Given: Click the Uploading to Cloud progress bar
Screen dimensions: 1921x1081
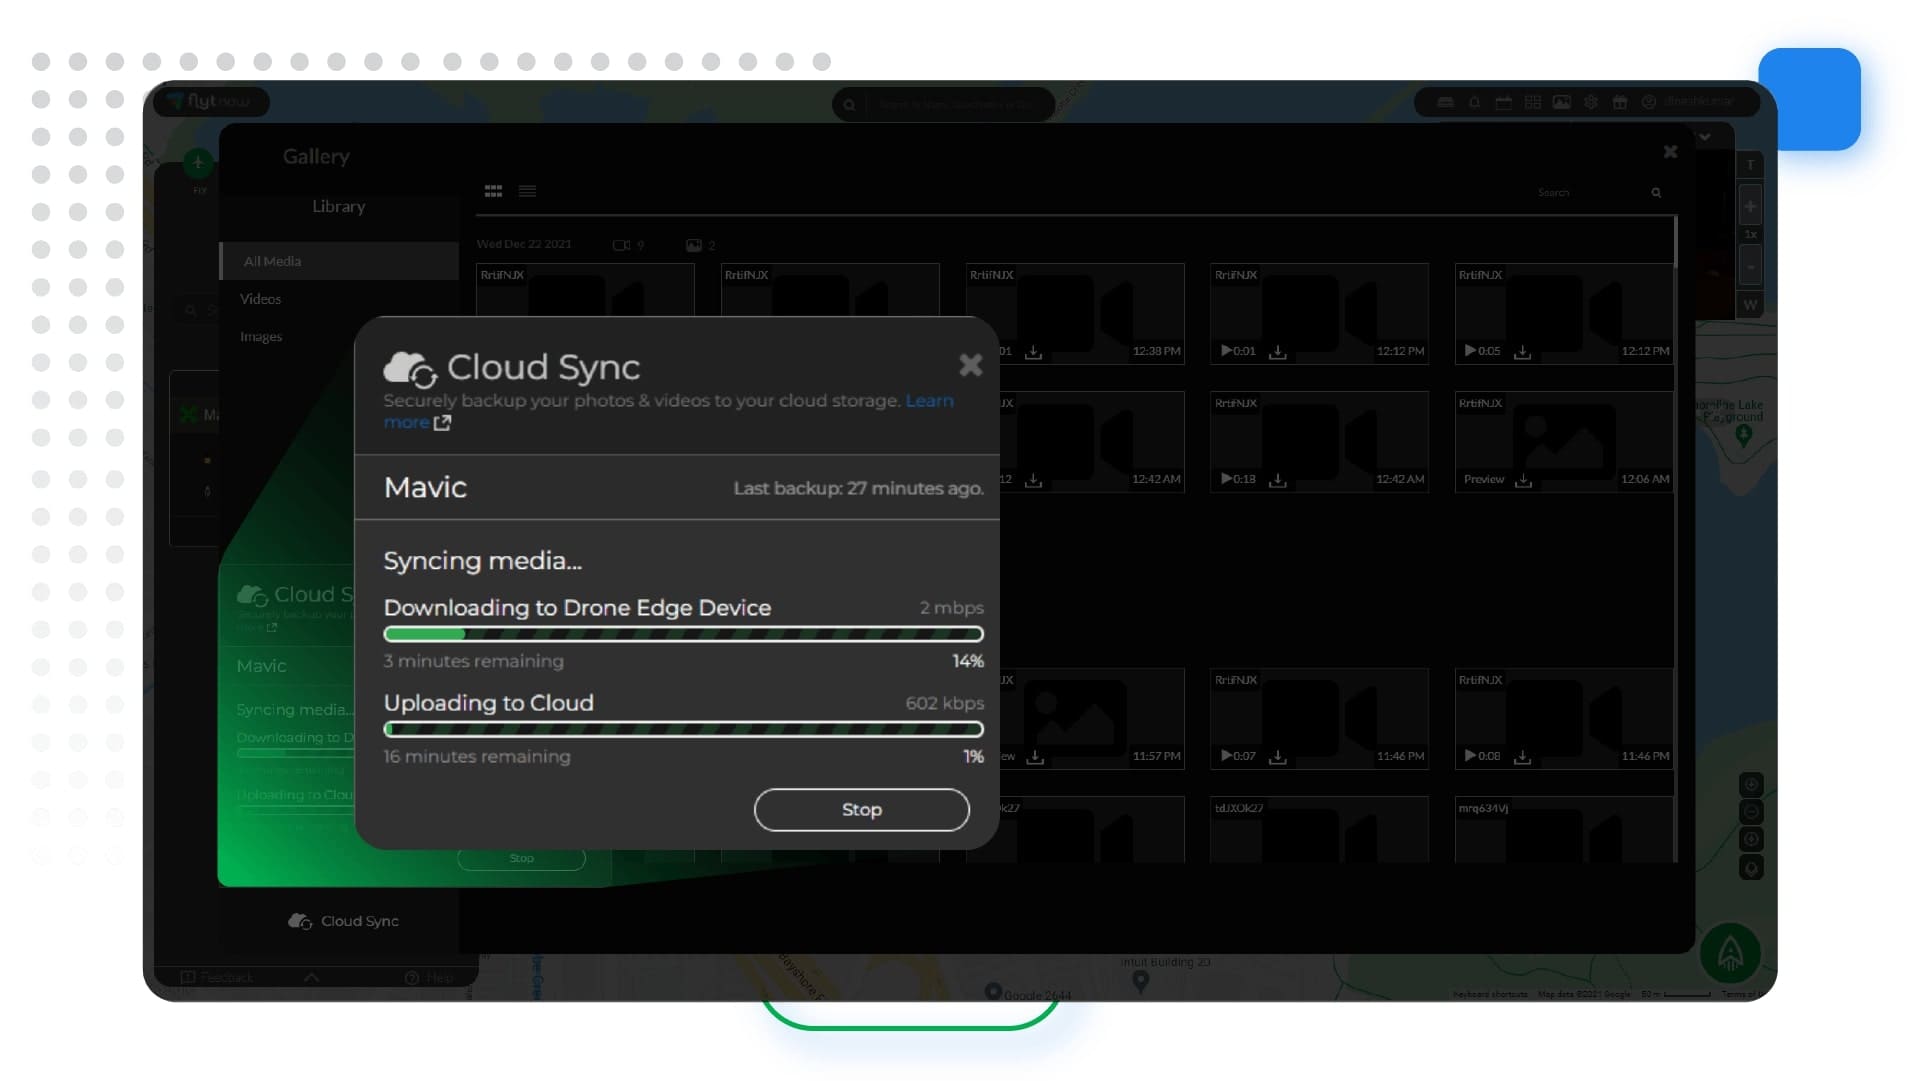Looking at the screenshot, I should 683,729.
